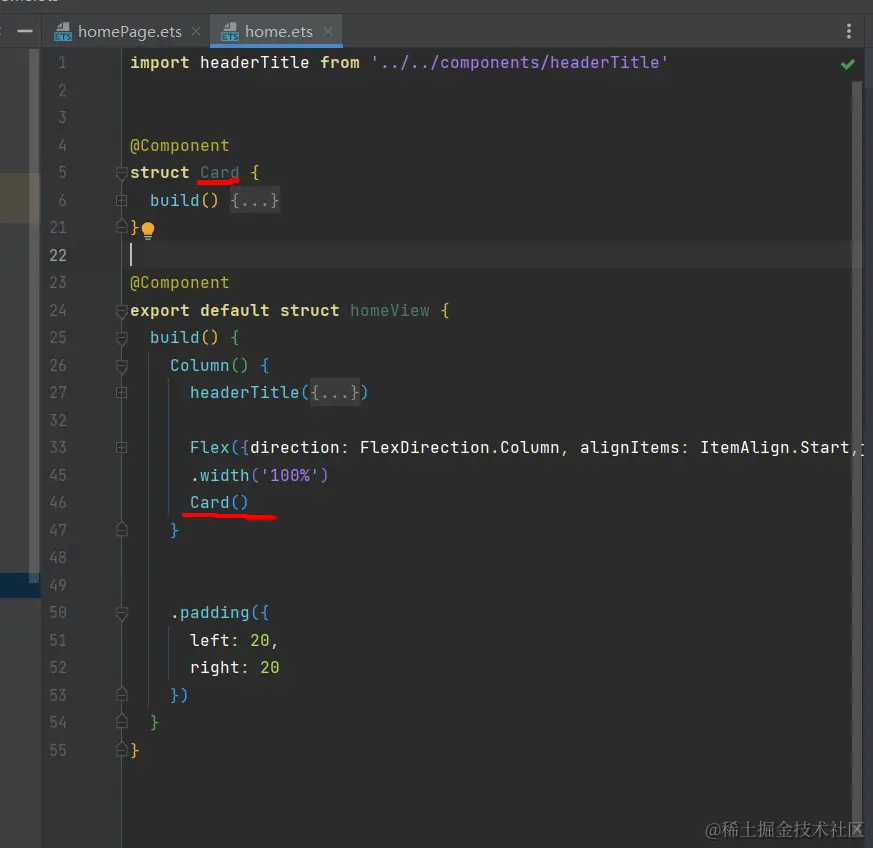Expand the folded build() block on line 6

pyautogui.click(x=121, y=200)
